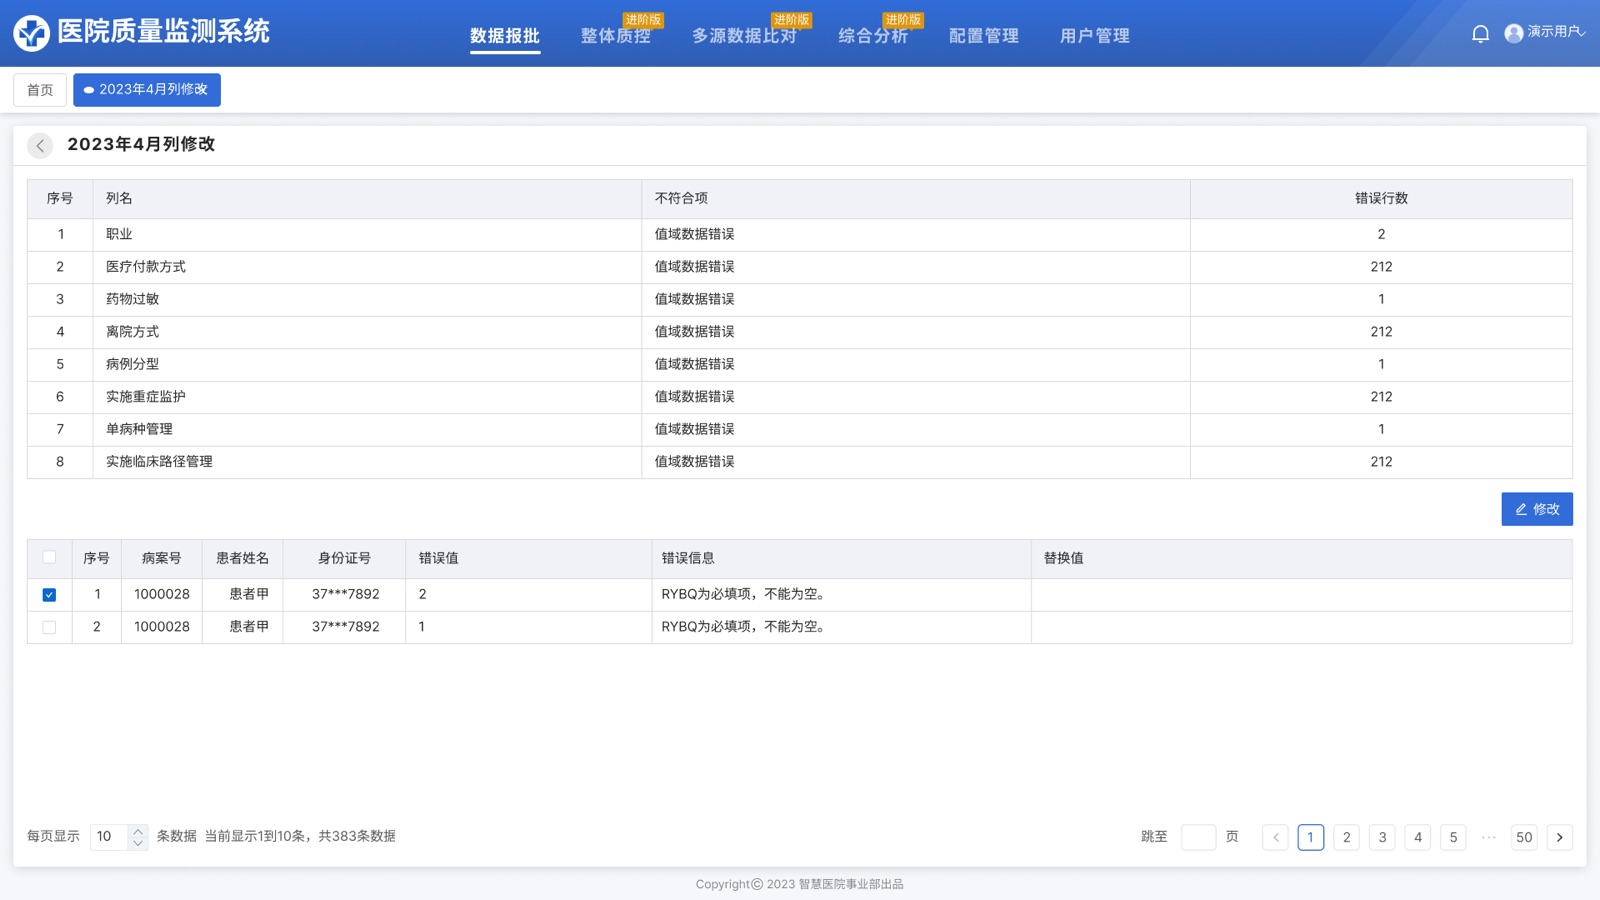The width and height of the screenshot is (1600, 900).
Task: Jump to last page 50
Action: click(x=1524, y=837)
